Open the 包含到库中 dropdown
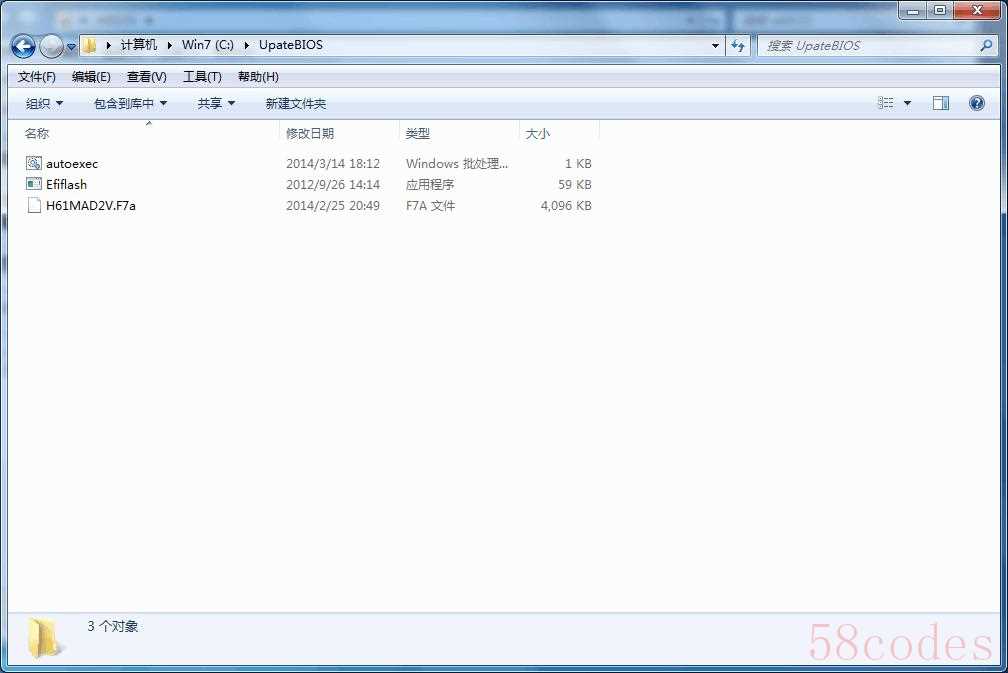This screenshot has width=1008, height=673. pos(130,103)
